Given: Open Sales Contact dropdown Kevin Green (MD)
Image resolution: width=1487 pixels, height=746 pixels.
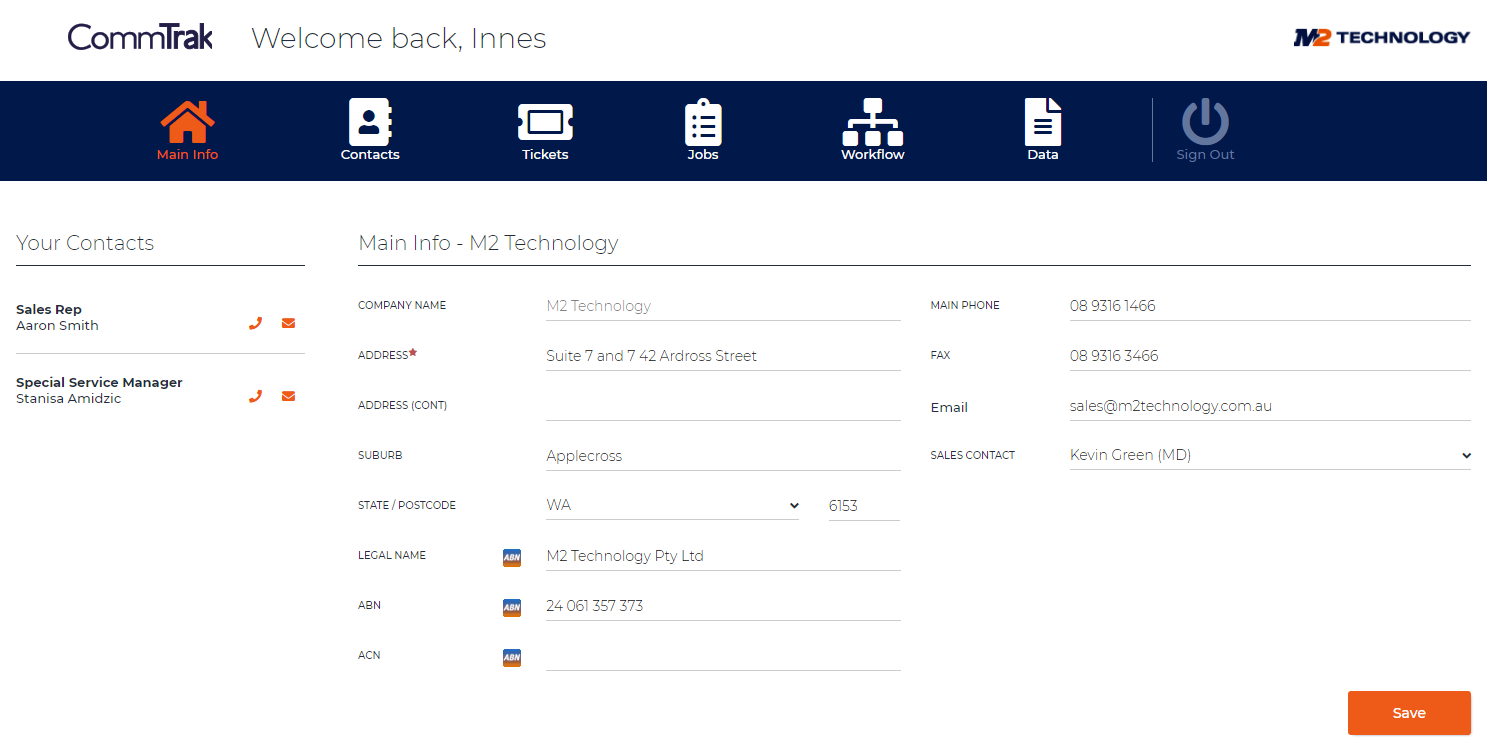Looking at the screenshot, I should (1270, 455).
